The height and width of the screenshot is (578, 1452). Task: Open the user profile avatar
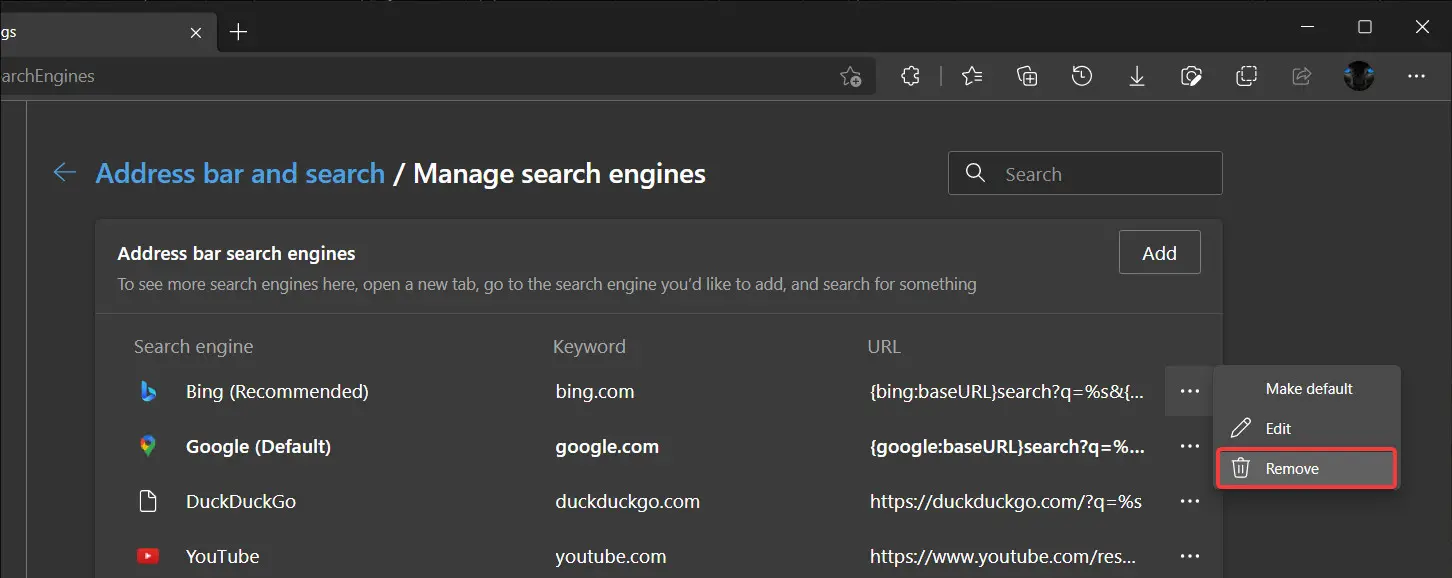pyautogui.click(x=1359, y=76)
